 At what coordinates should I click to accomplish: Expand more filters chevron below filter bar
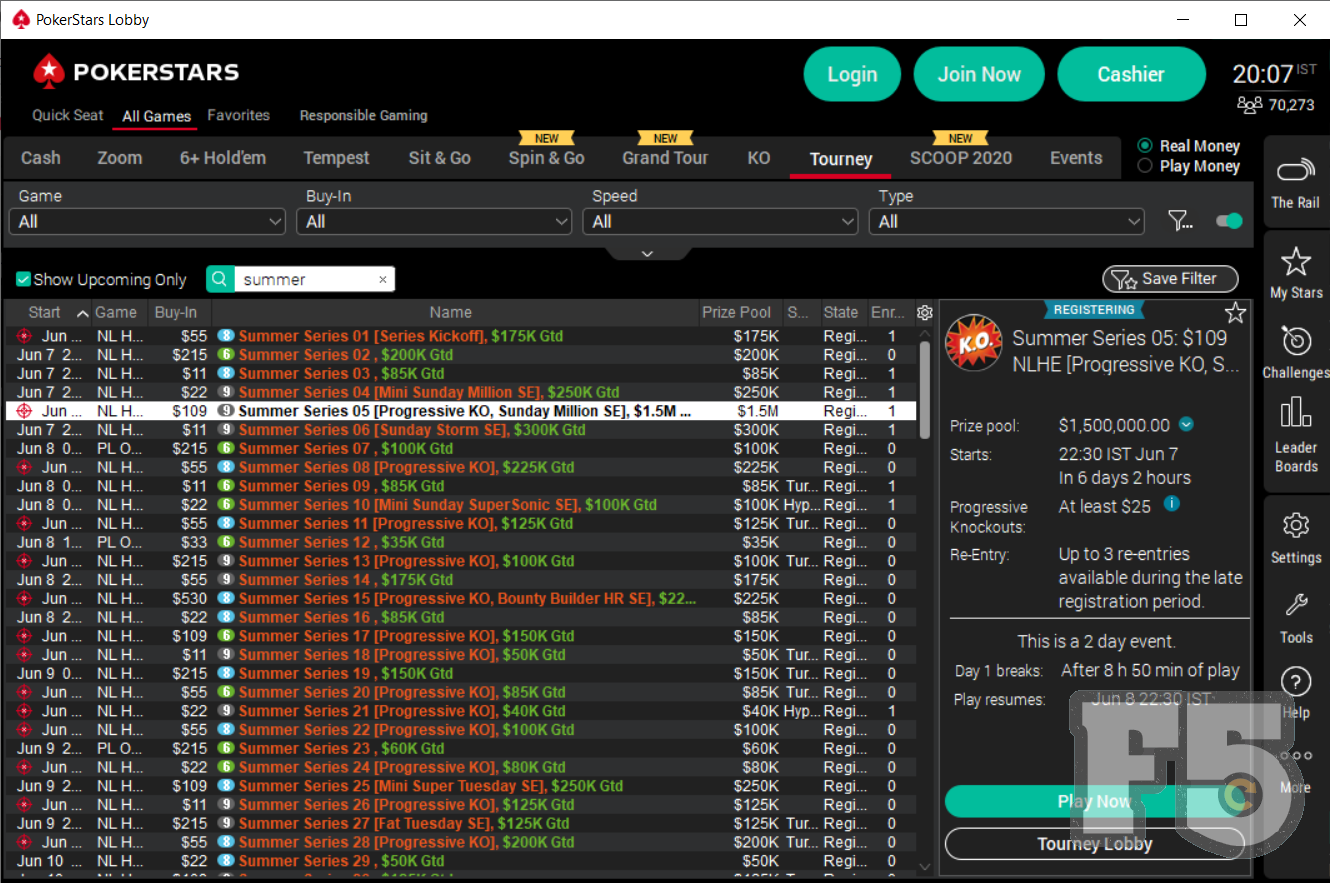click(x=647, y=254)
